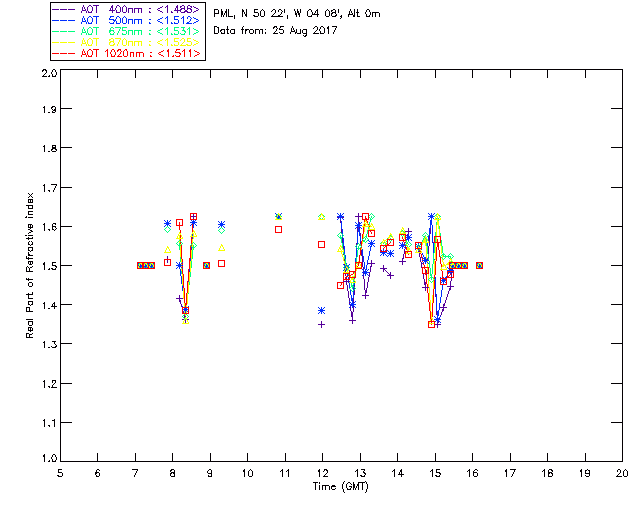This screenshot has height=512, width=640.
Task: Click the x-axis tick label 5
Action: click(x=60, y=474)
